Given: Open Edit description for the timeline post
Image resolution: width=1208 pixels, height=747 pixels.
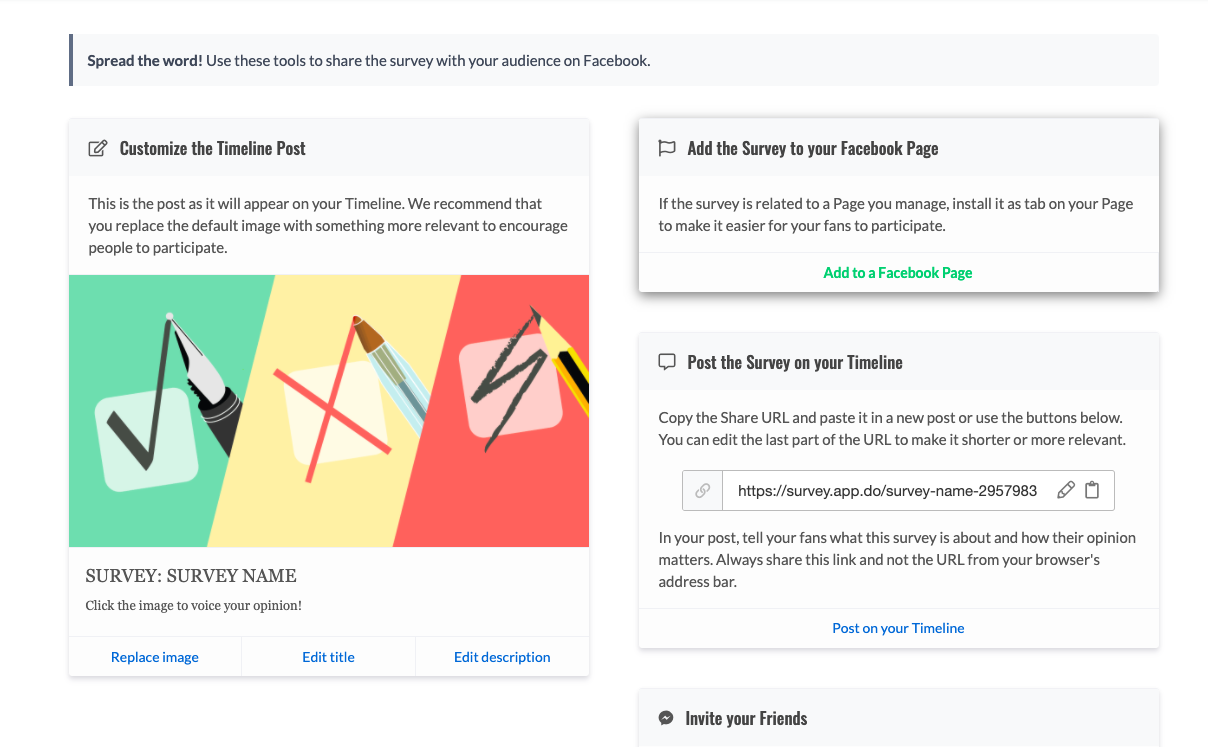Looking at the screenshot, I should (x=502, y=657).
